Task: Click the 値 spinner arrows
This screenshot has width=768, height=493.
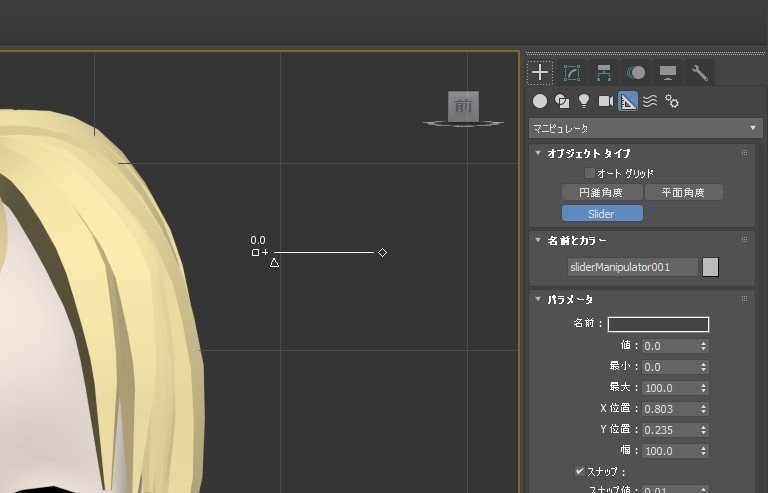Action: (x=704, y=346)
